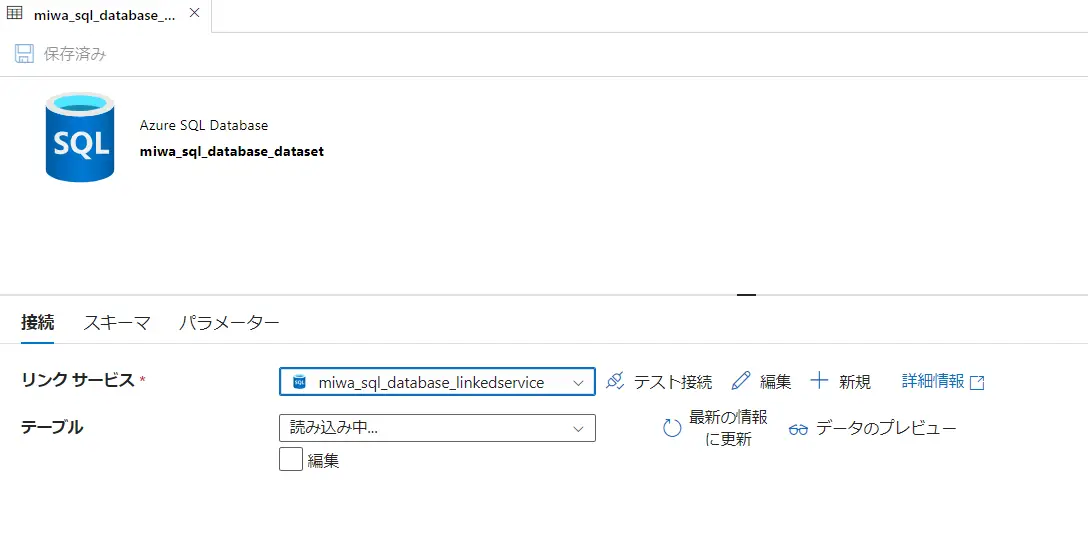
Task: Click the circular refresh arrow icon
Action: (x=672, y=428)
